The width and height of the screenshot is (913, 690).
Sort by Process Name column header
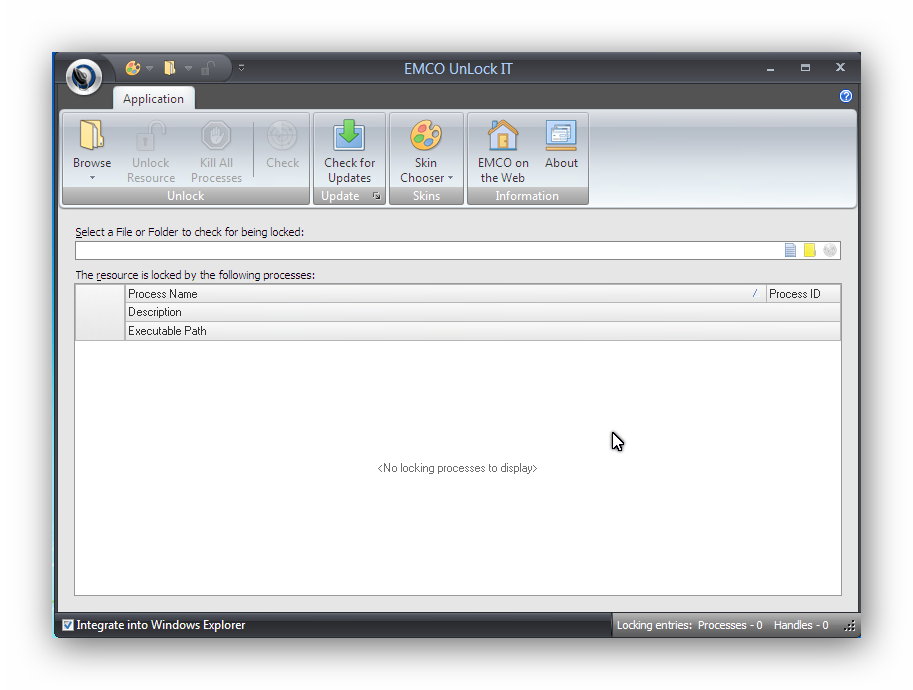click(445, 293)
